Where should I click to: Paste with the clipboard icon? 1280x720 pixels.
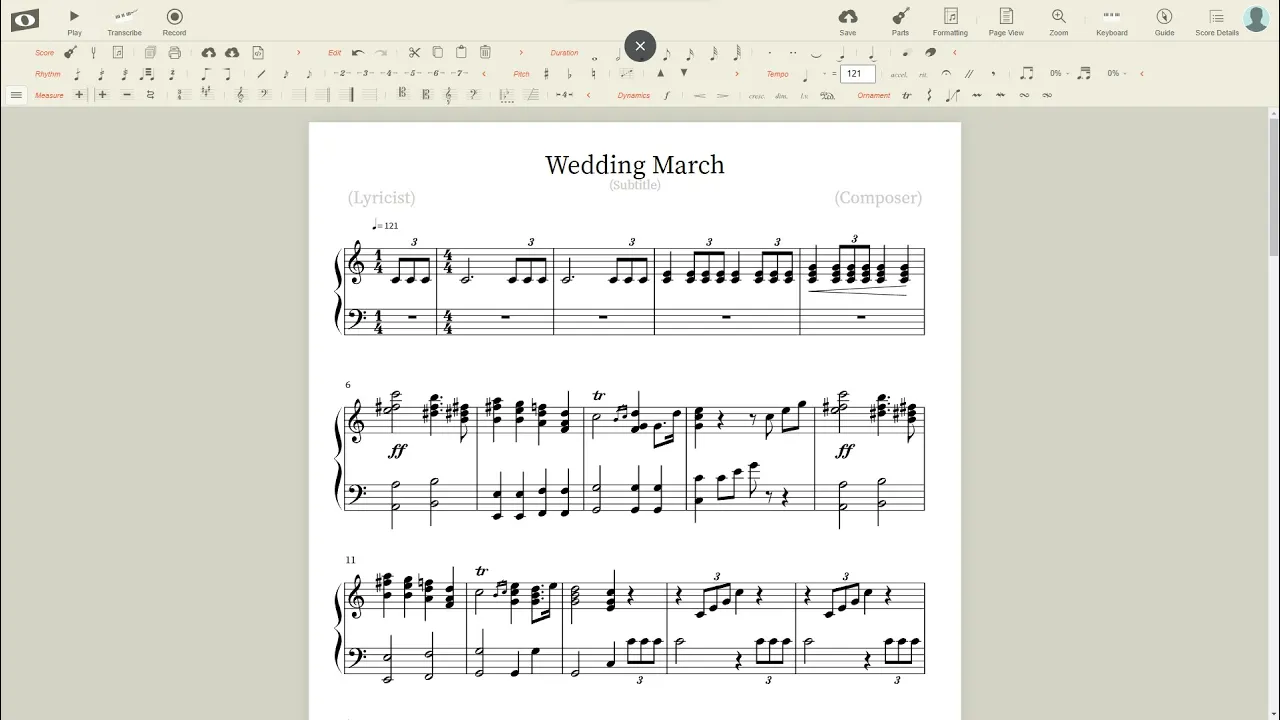pyautogui.click(x=461, y=53)
